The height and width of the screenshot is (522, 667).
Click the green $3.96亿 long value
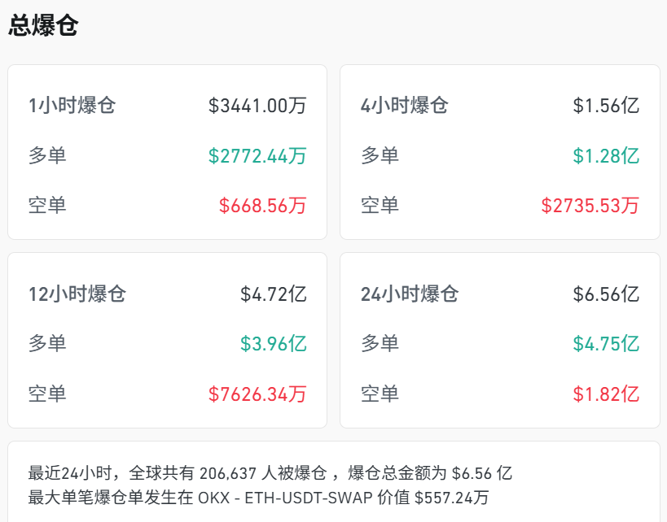click(x=273, y=344)
